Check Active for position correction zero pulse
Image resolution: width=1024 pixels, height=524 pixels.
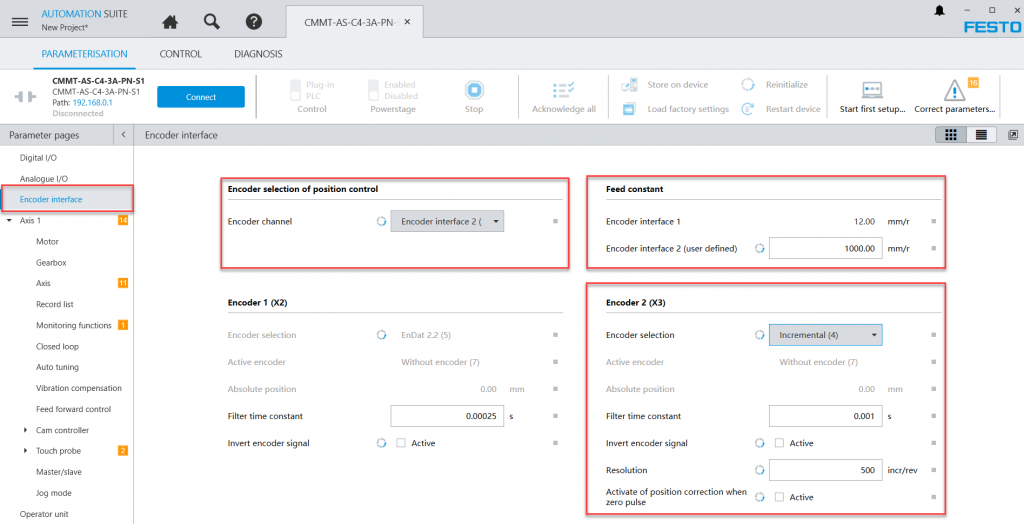[779, 497]
